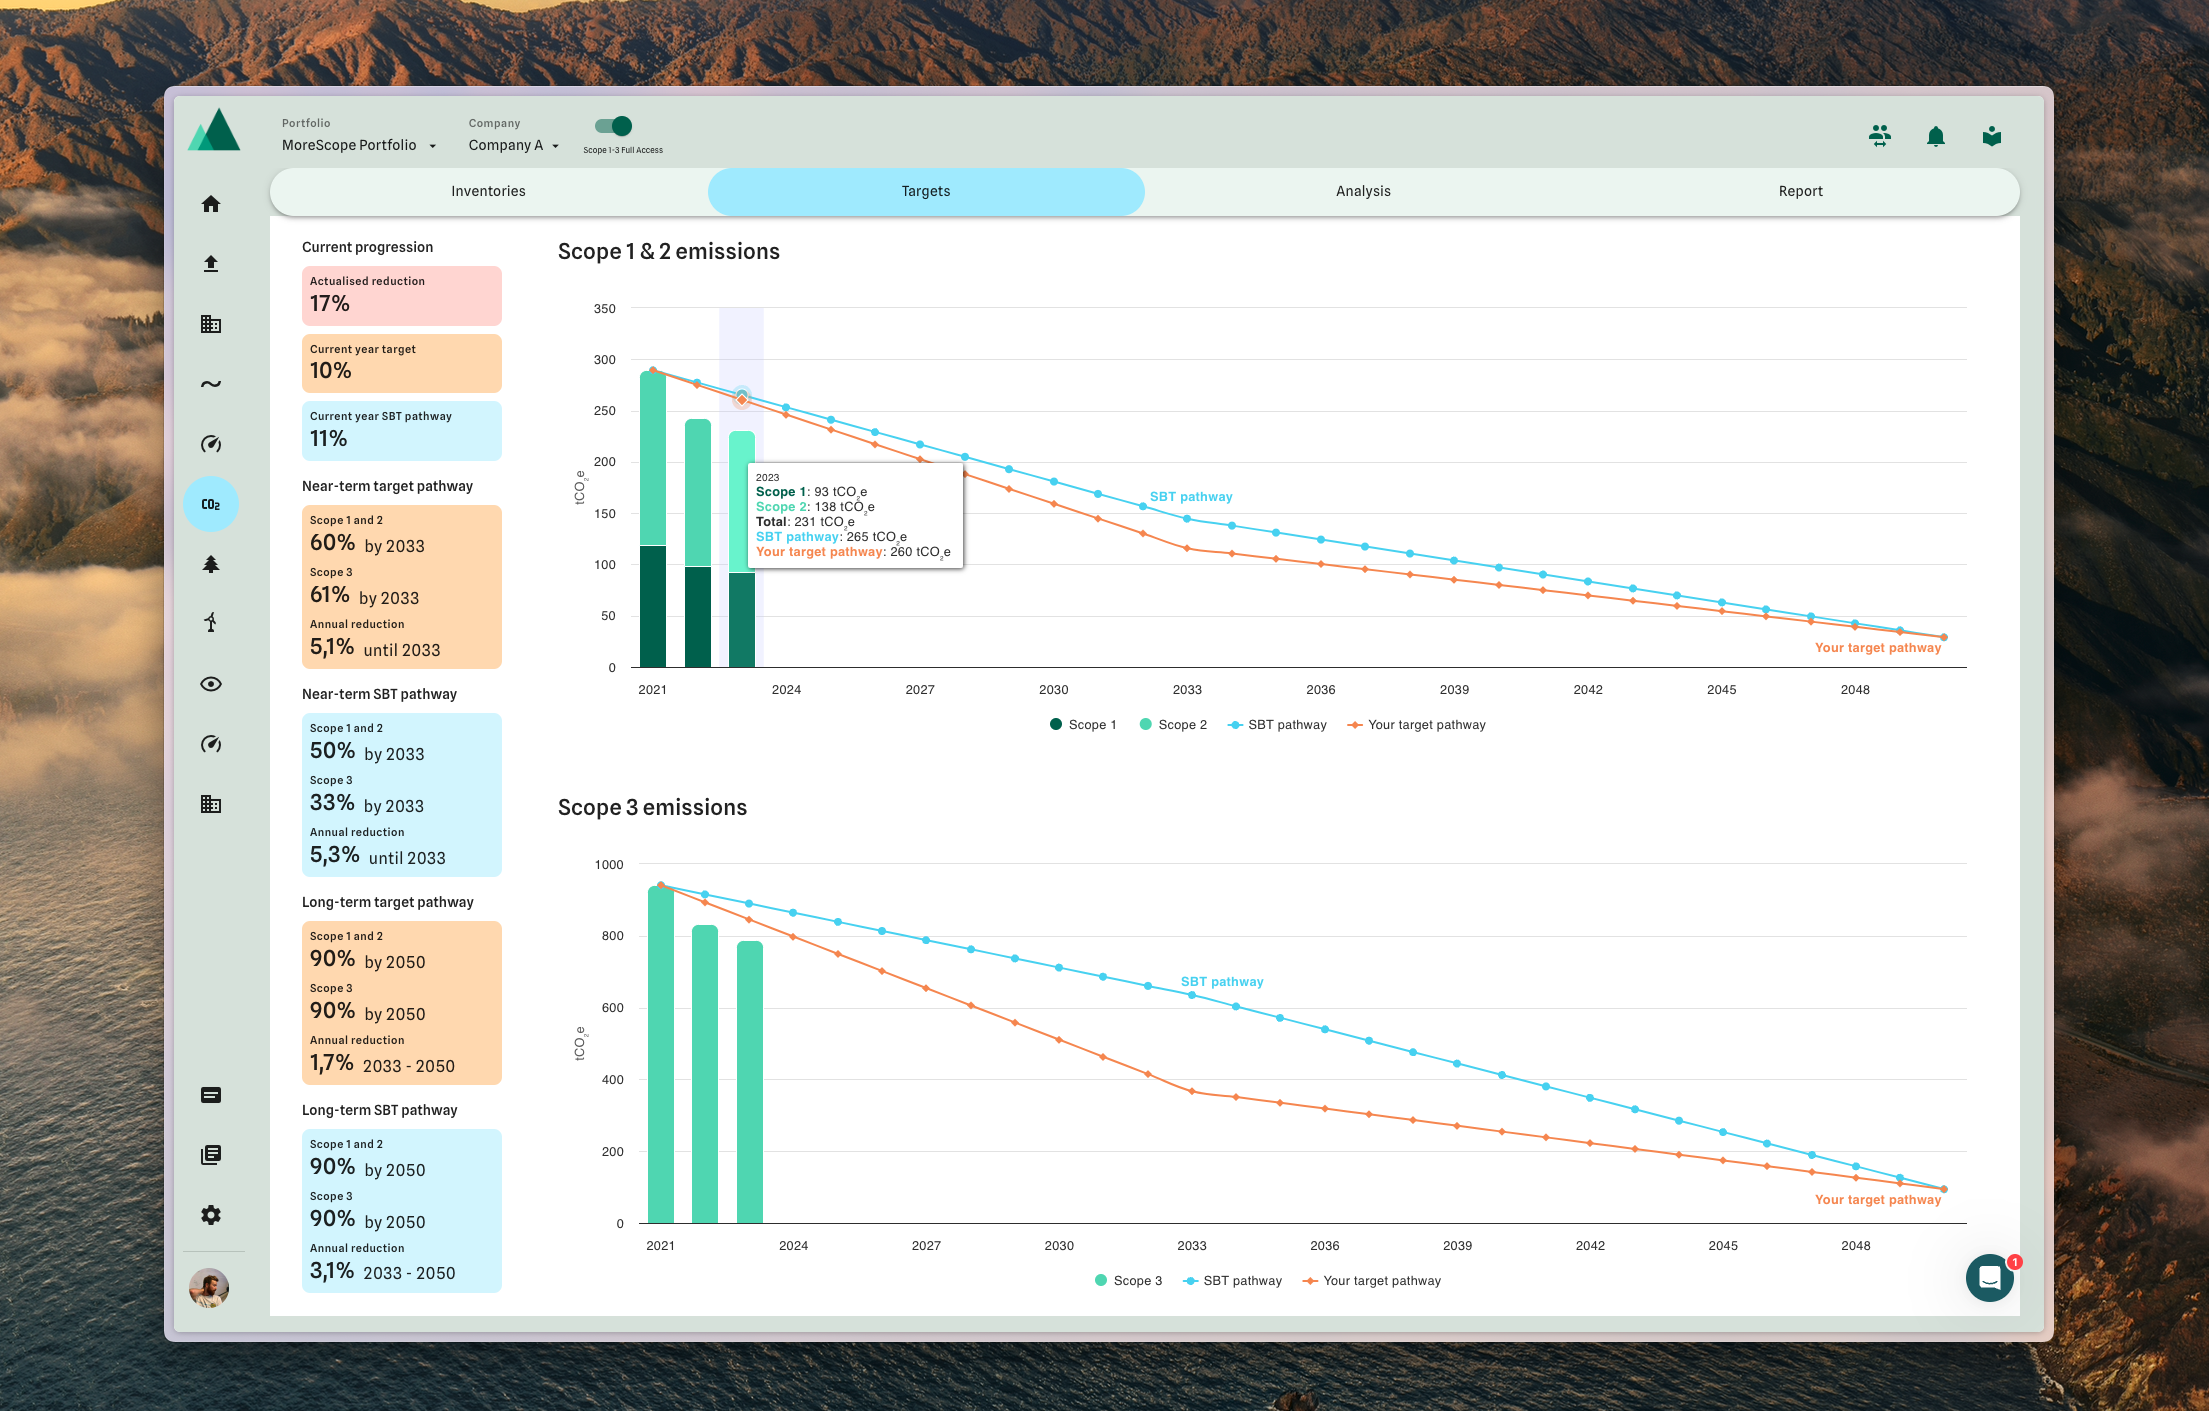Hide Scope 2 via its legend marker
Image resolution: width=2209 pixels, height=1411 pixels.
(1144, 724)
